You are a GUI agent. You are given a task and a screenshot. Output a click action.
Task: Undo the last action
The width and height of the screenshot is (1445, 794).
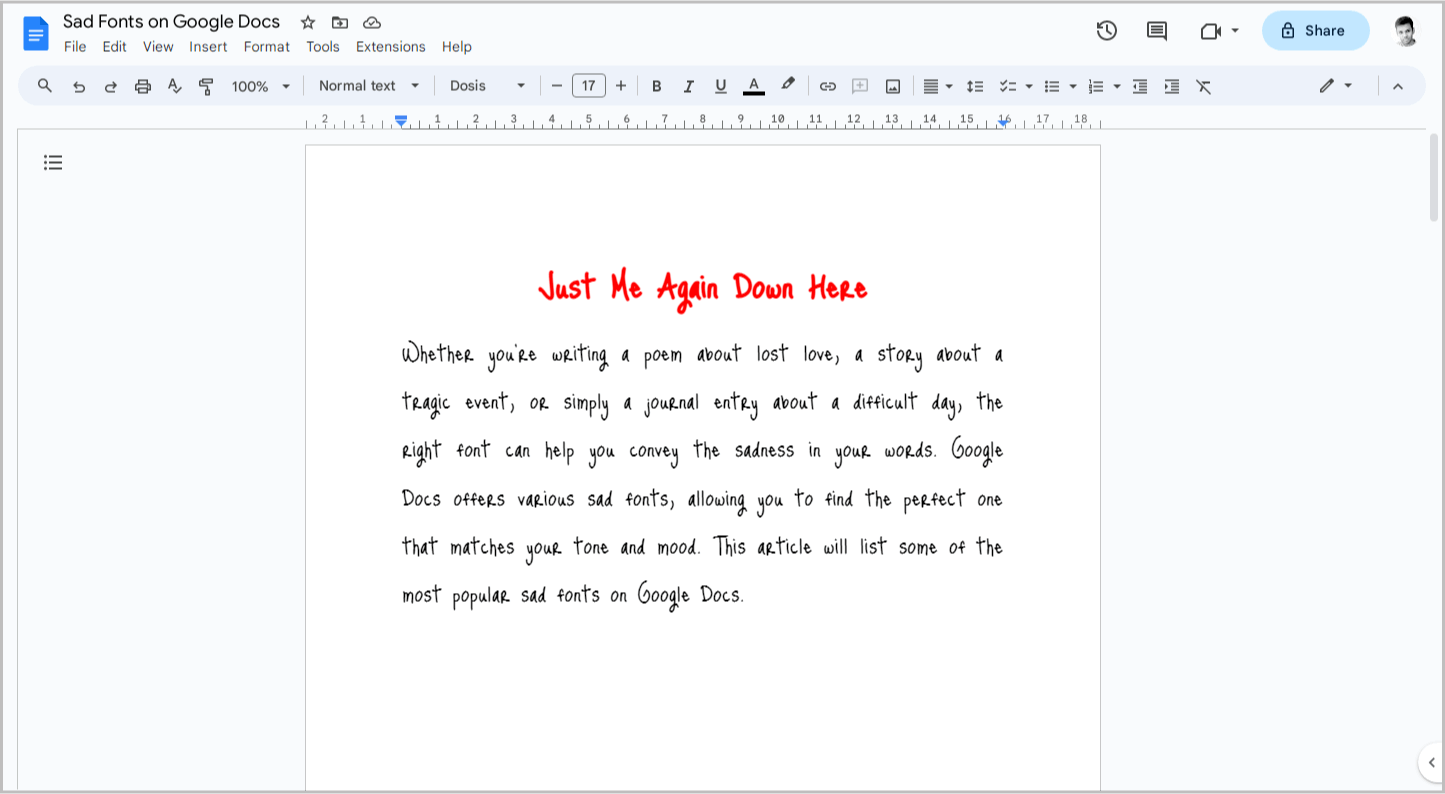79,87
